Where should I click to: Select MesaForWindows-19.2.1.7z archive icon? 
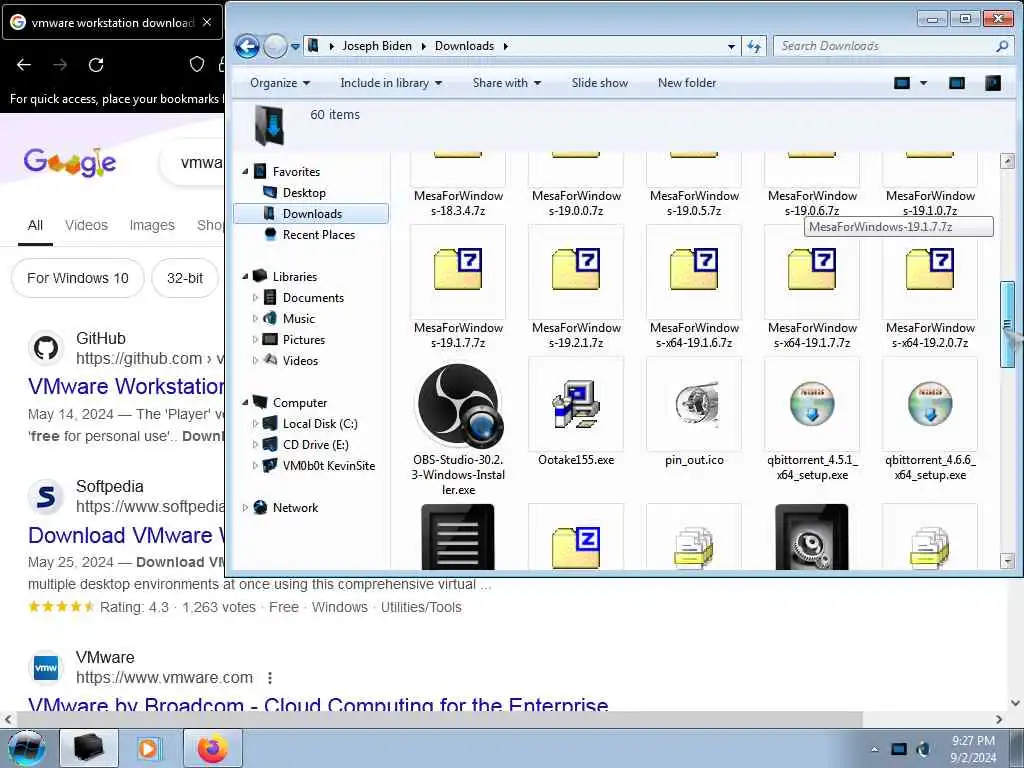[575, 269]
